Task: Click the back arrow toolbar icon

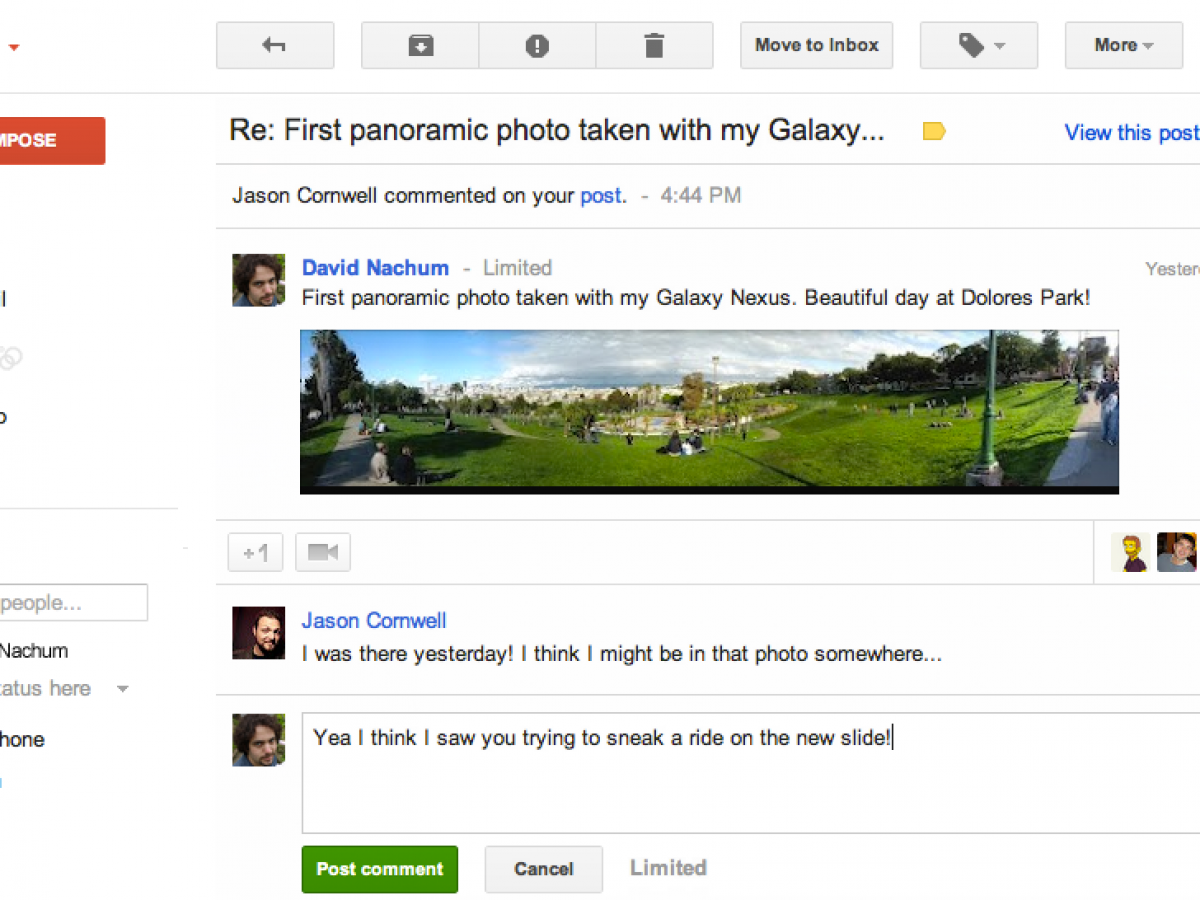Action: point(275,46)
